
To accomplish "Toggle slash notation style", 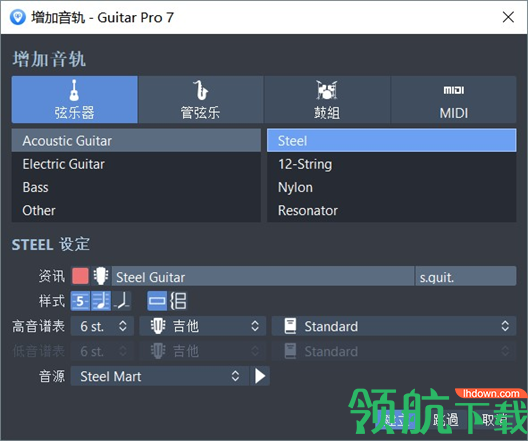I will pyautogui.click(x=122, y=301).
